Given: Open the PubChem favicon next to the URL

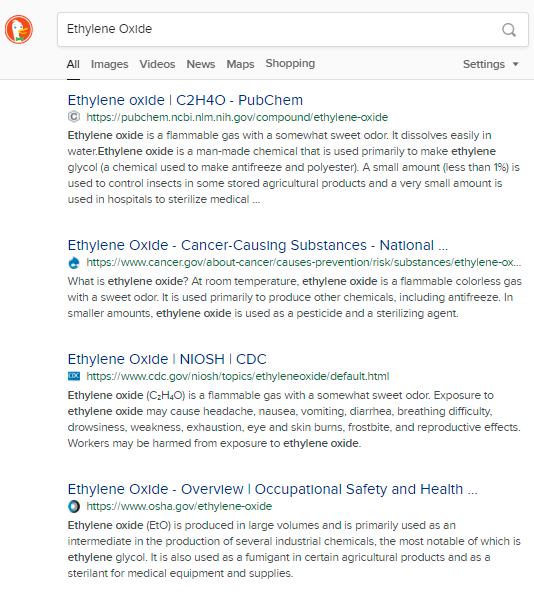Looking at the screenshot, I should point(74,117).
